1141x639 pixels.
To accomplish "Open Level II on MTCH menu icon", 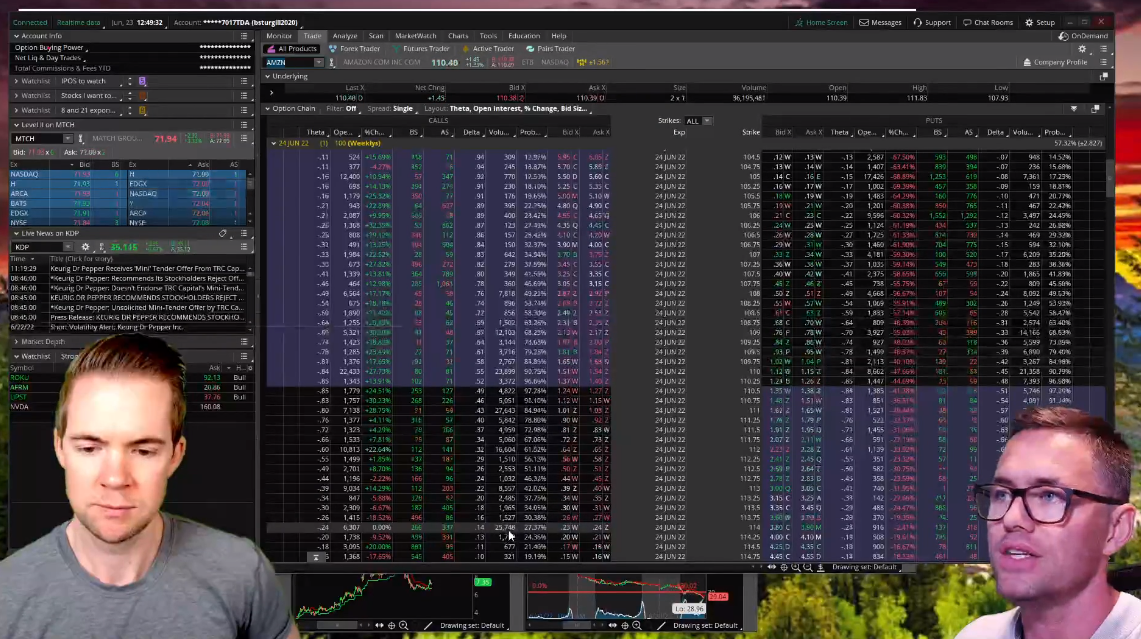I will point(244,125).
